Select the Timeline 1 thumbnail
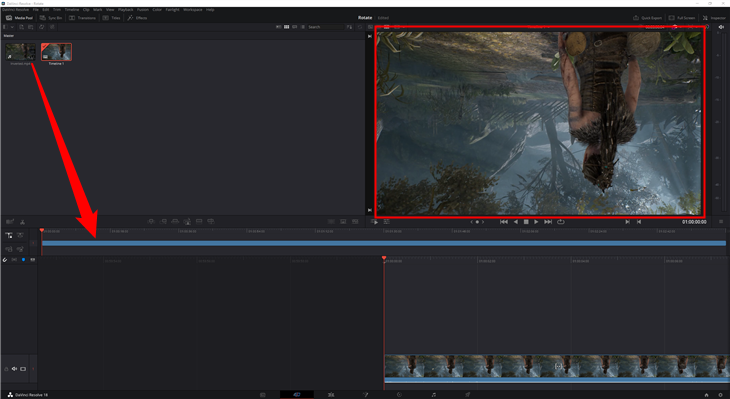The image size is (730, 399). tap(56, 52)
